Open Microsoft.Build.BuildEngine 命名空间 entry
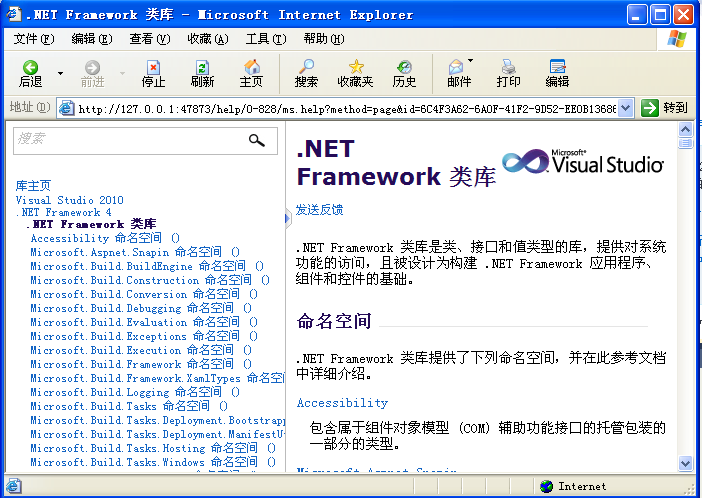Image resolution: width=702 pixels, height=498 pixels. pyautogui.click(x=147, y=266)
